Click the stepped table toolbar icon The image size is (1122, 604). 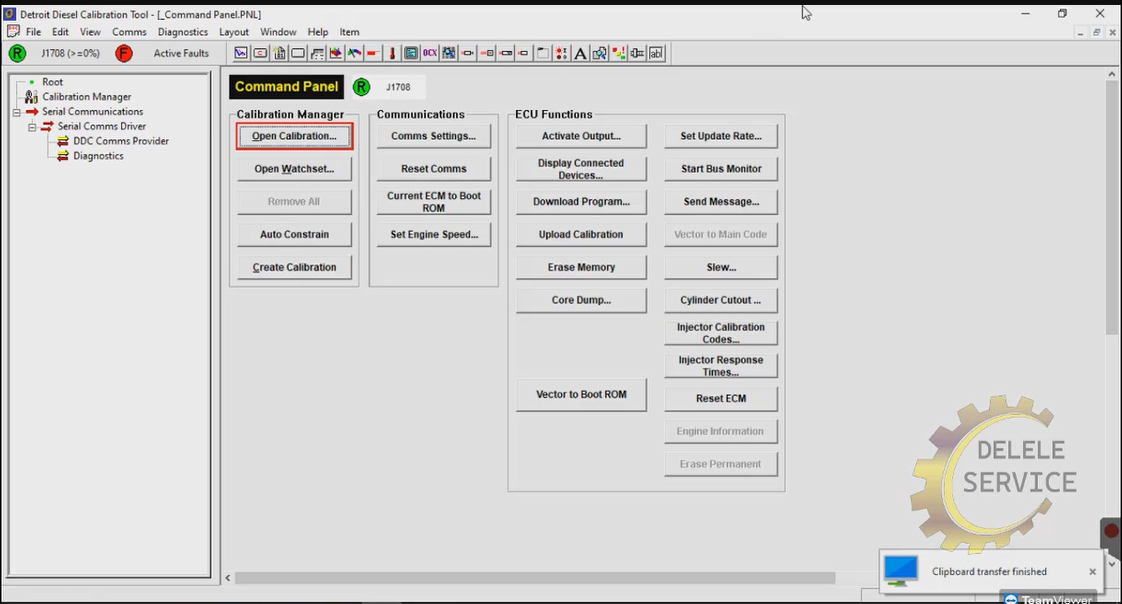coord(317,53)
